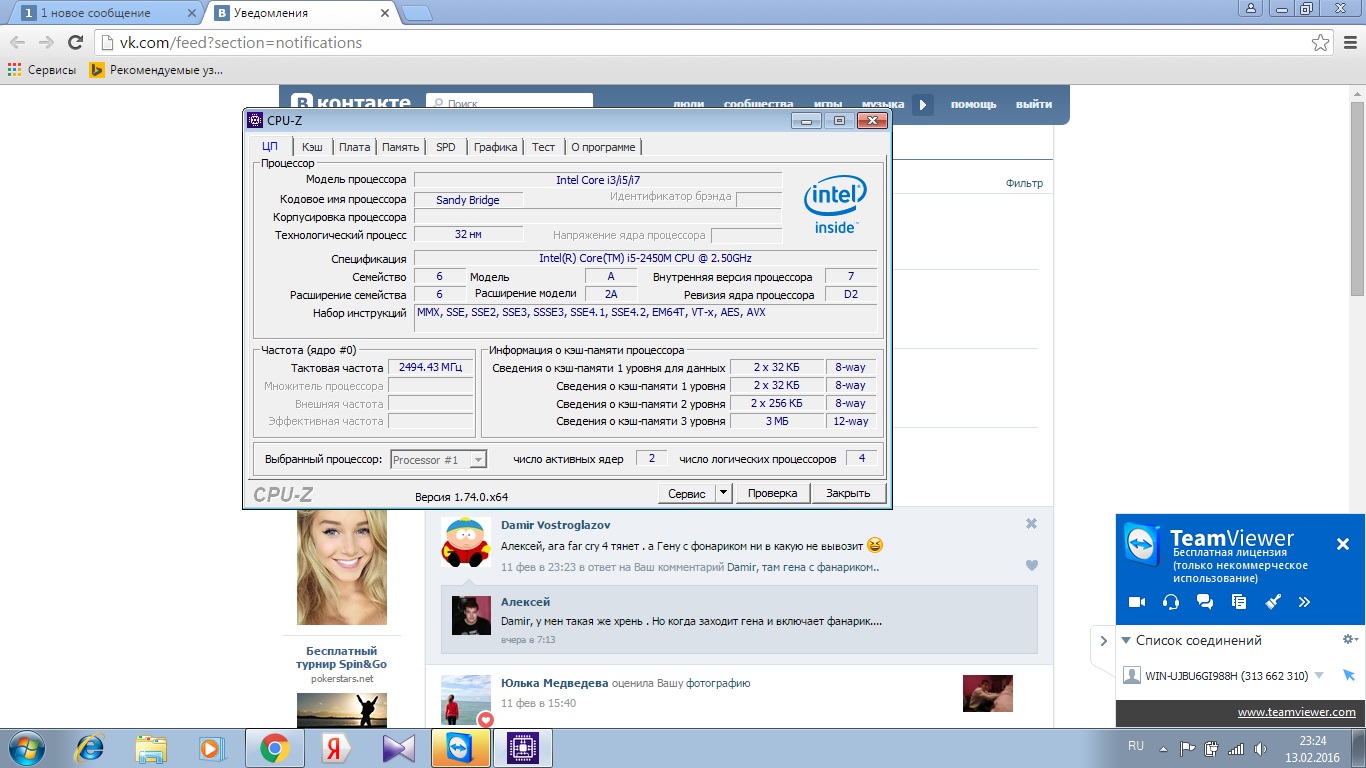The height and width of the screenshot is (768, 1366).
Task: Click the CPU-Z title bar app icon
Action: point(255,121)
